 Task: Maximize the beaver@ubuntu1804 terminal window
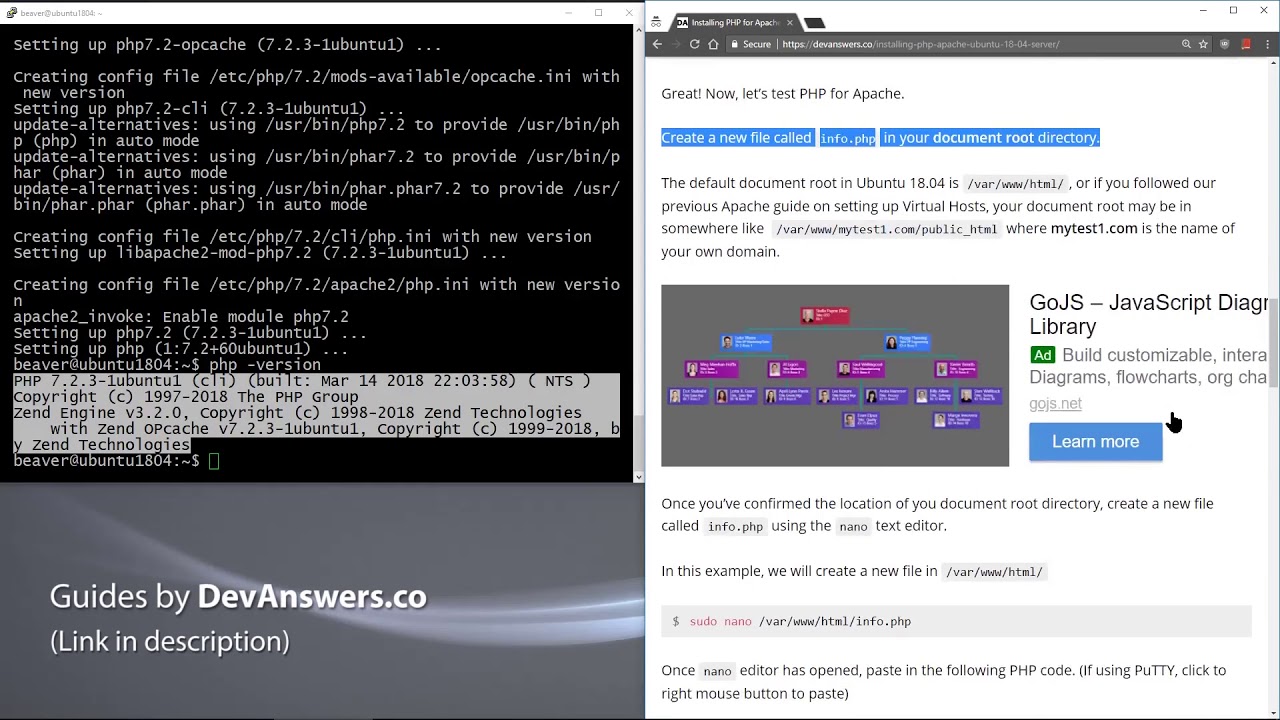pos(598,12)
